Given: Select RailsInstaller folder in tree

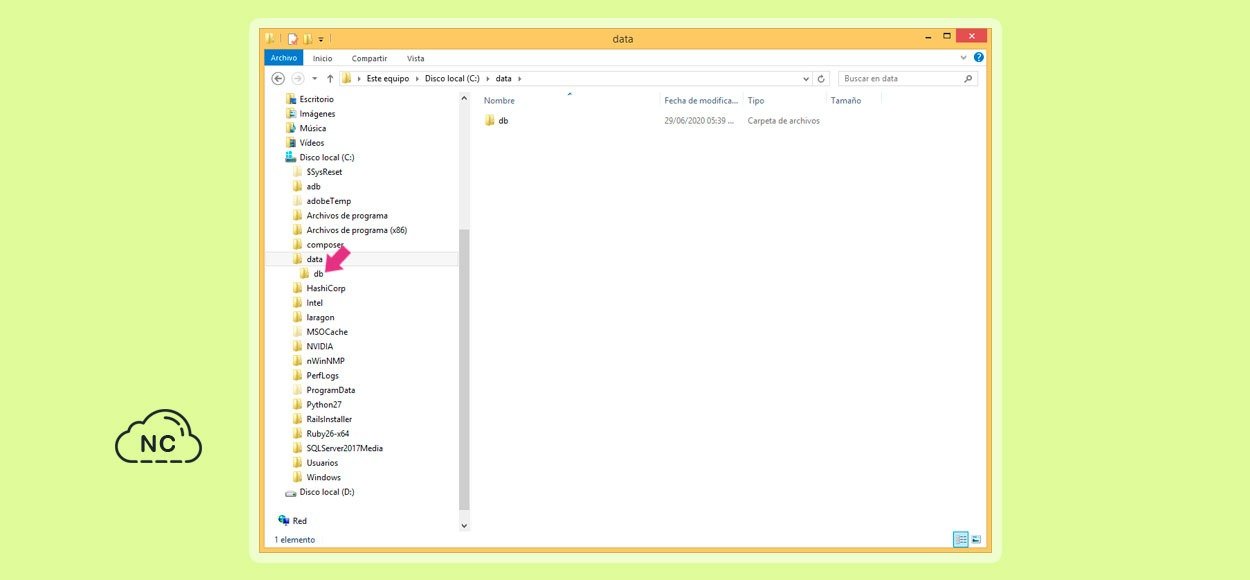Looking at the screenshot, I should pos(329,419).
